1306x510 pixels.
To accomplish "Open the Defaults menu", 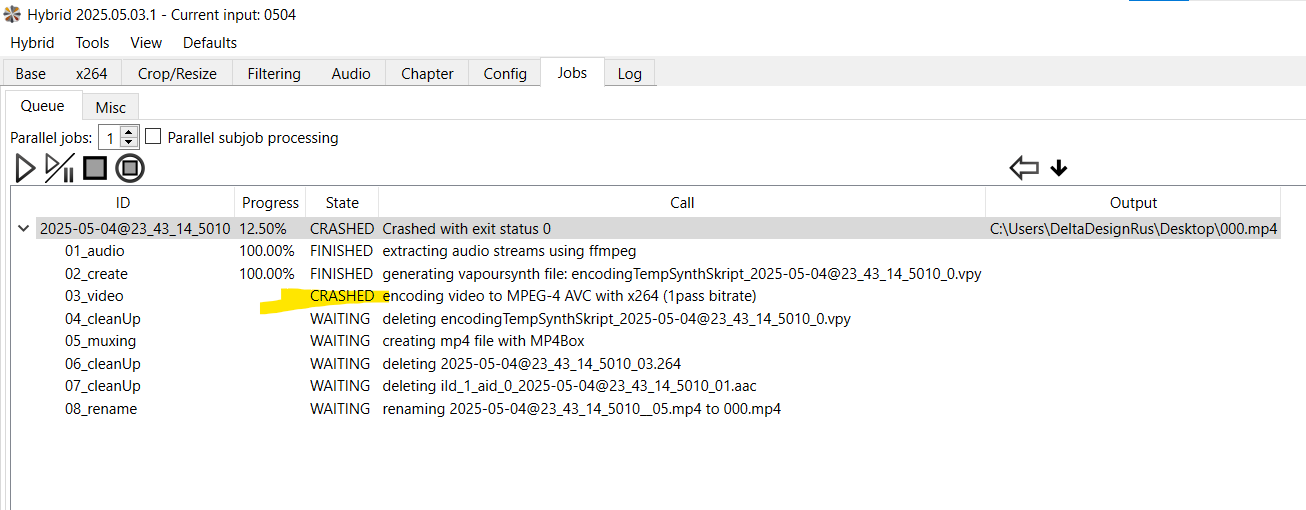I will point(210,43).
